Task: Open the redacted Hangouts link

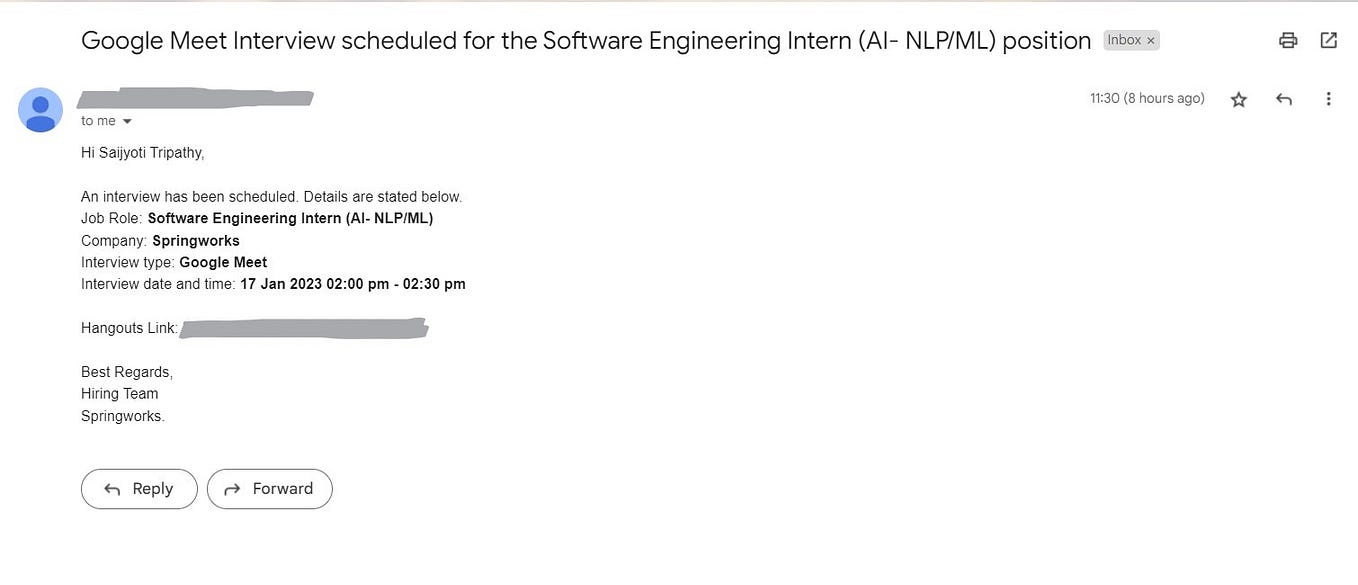Action: click(x=304, y=328)
